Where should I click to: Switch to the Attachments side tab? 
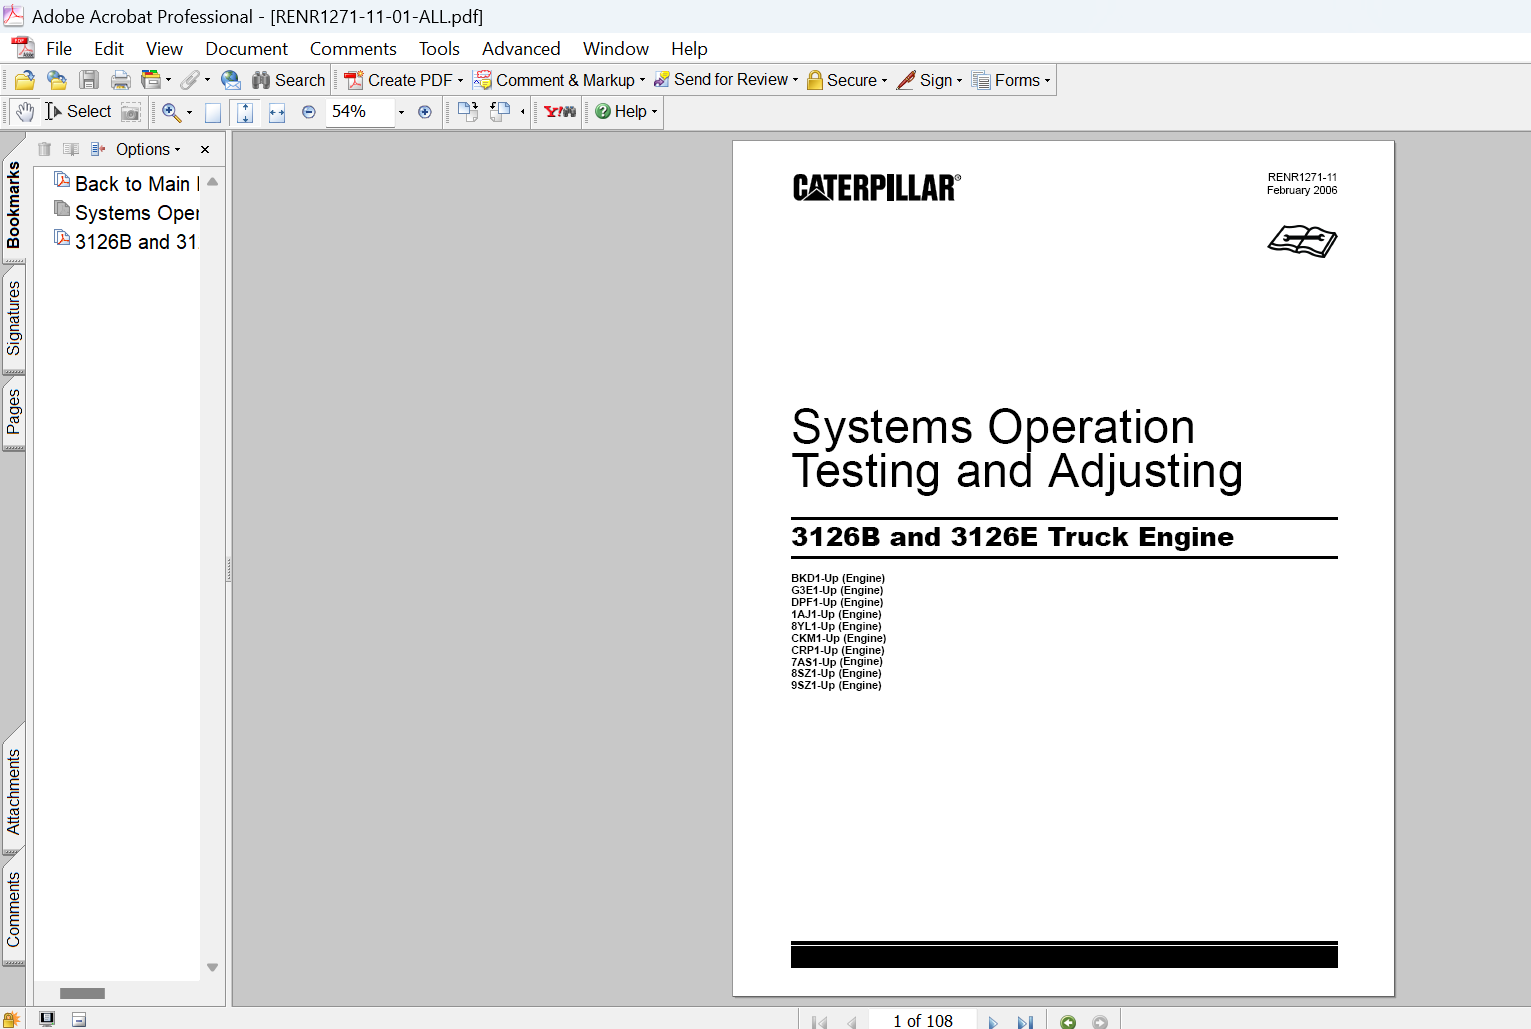coord(13,791)
